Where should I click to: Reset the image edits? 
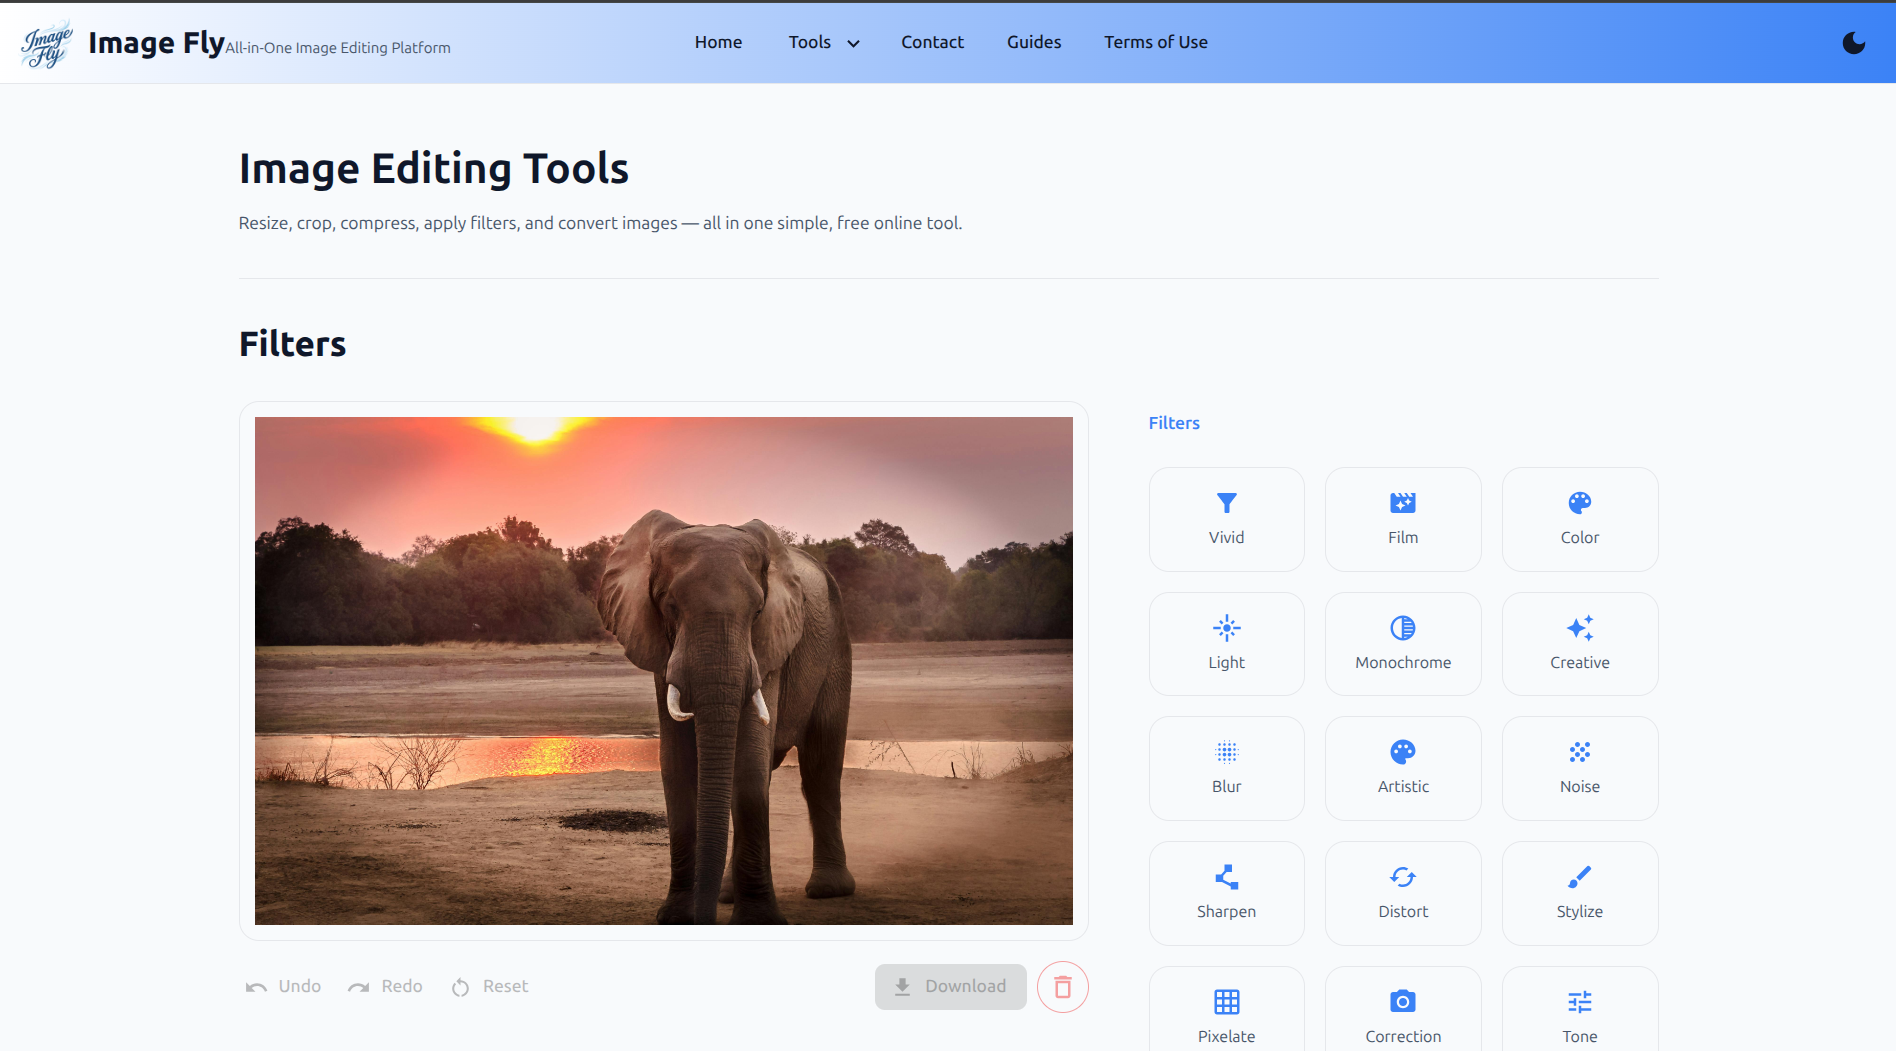(x=490, y=986)
